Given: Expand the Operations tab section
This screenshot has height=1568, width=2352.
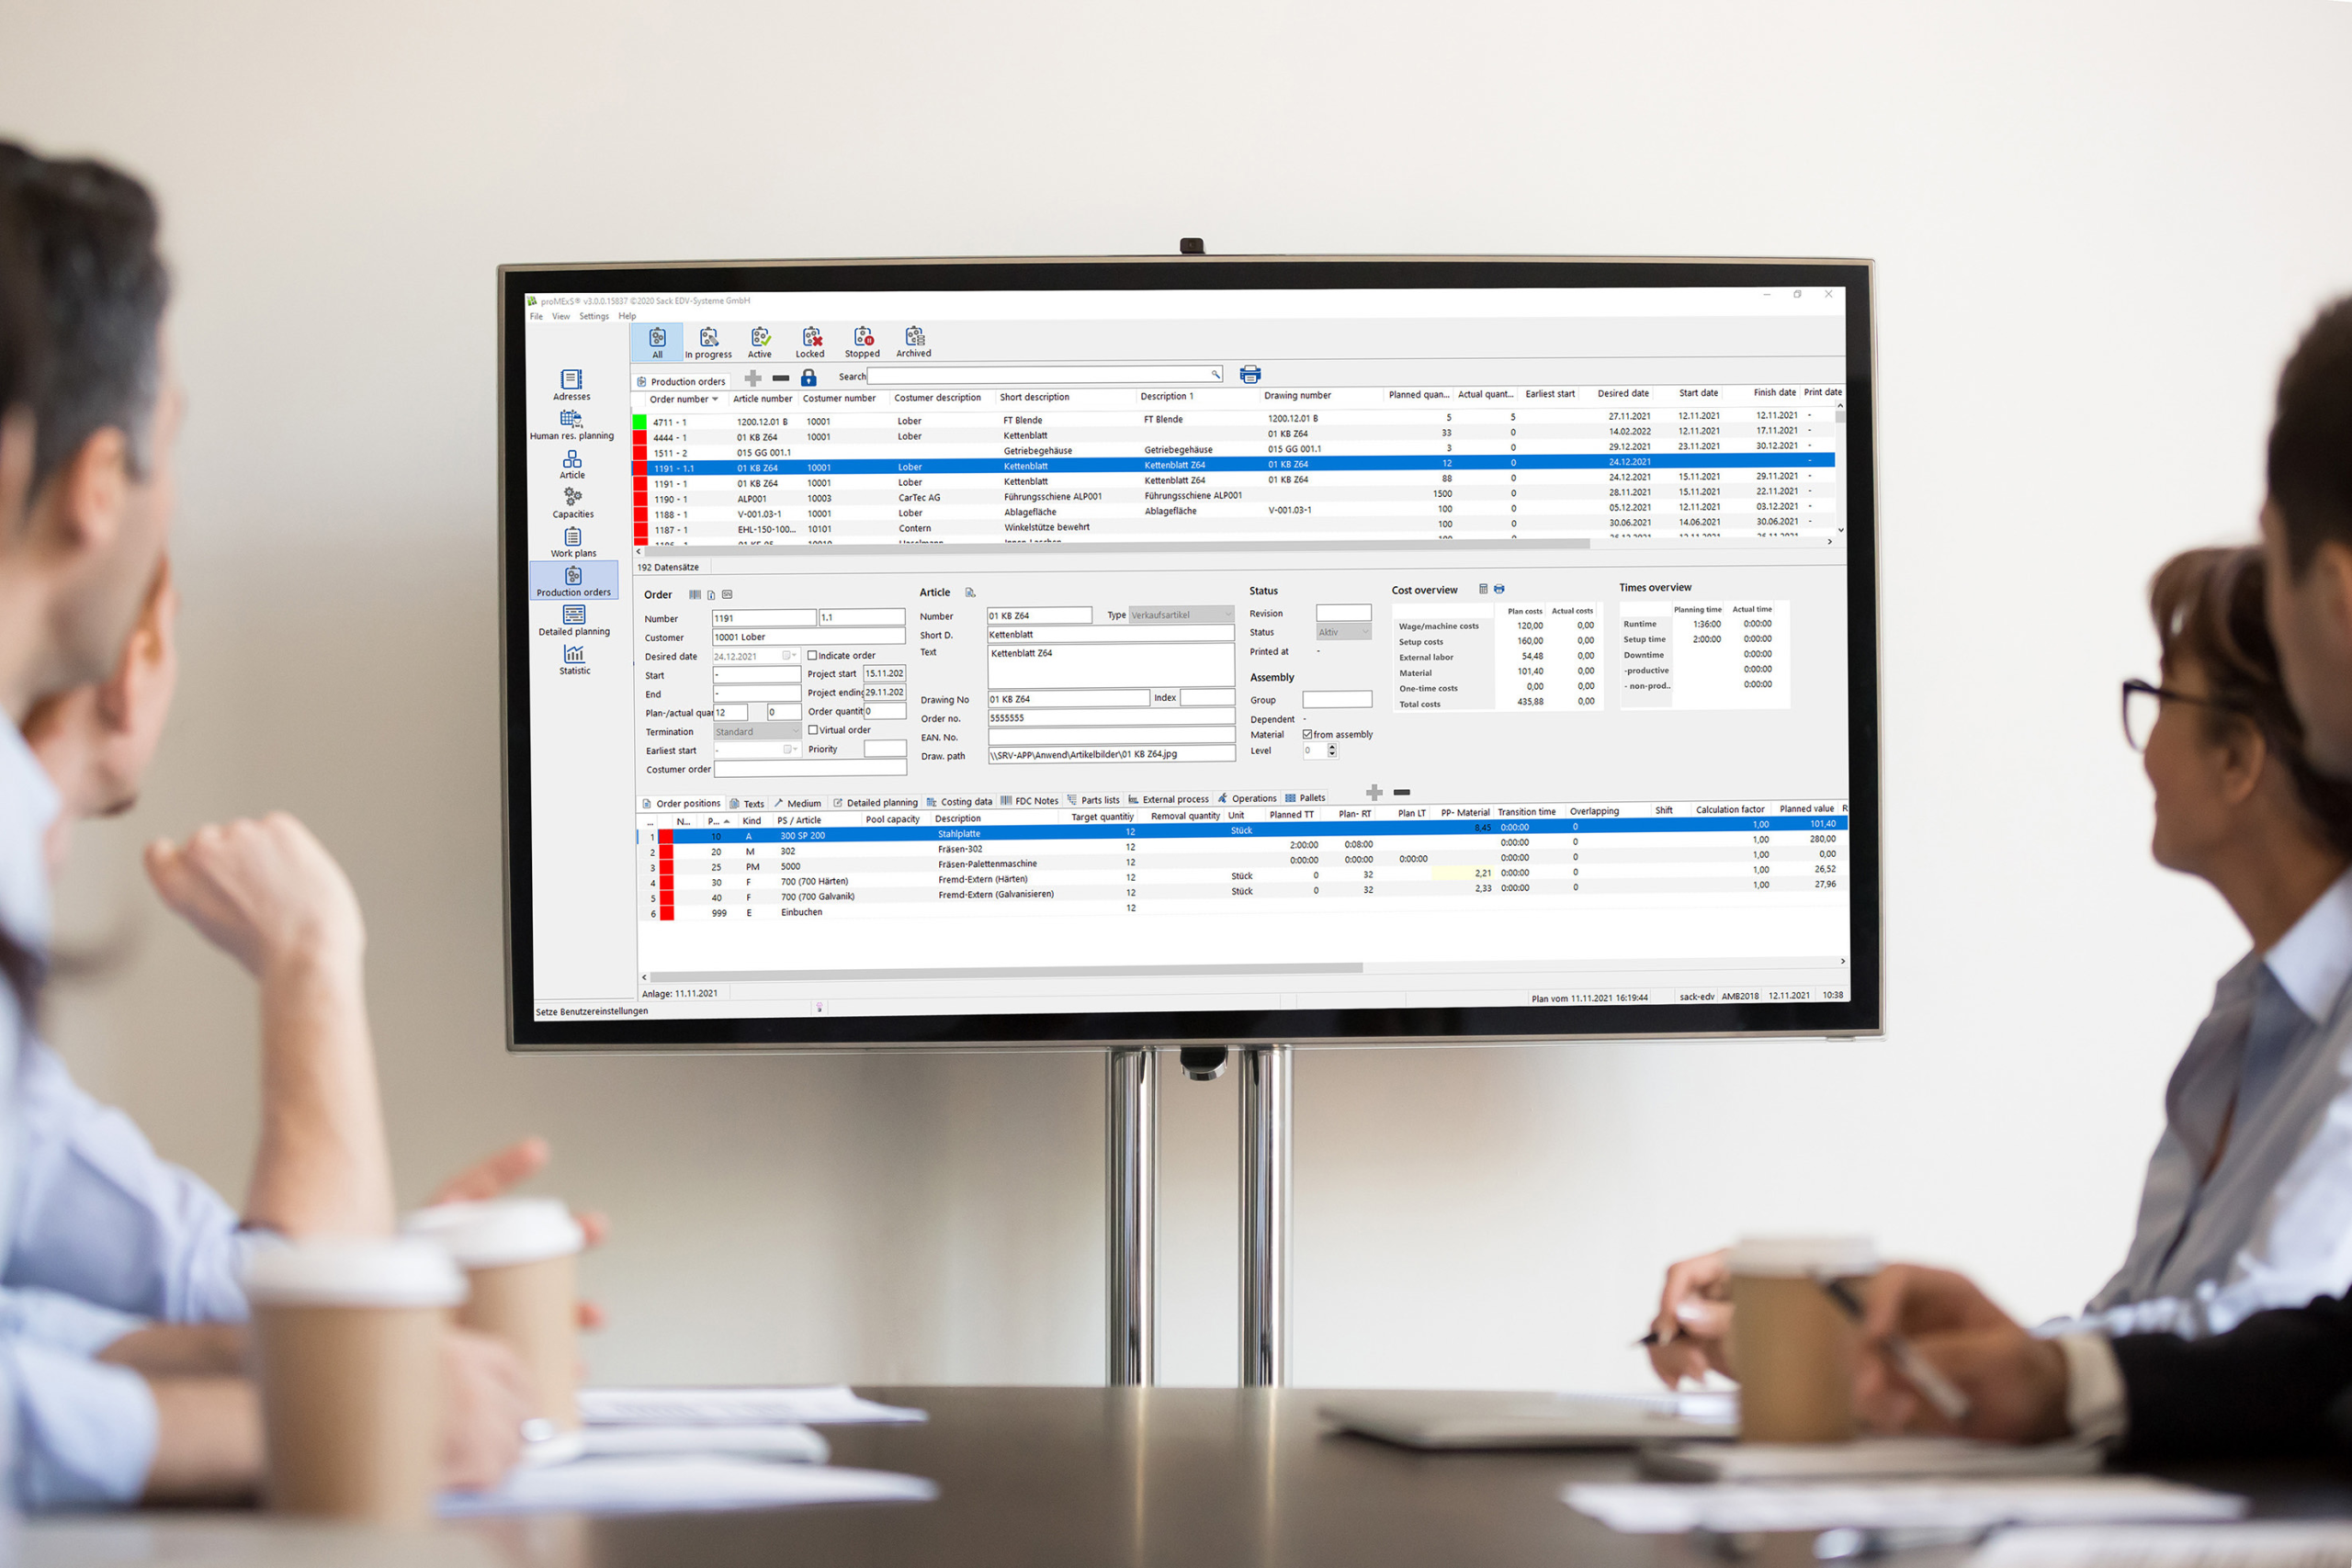Looking at the screenshot, I should tap(1251, 796).
